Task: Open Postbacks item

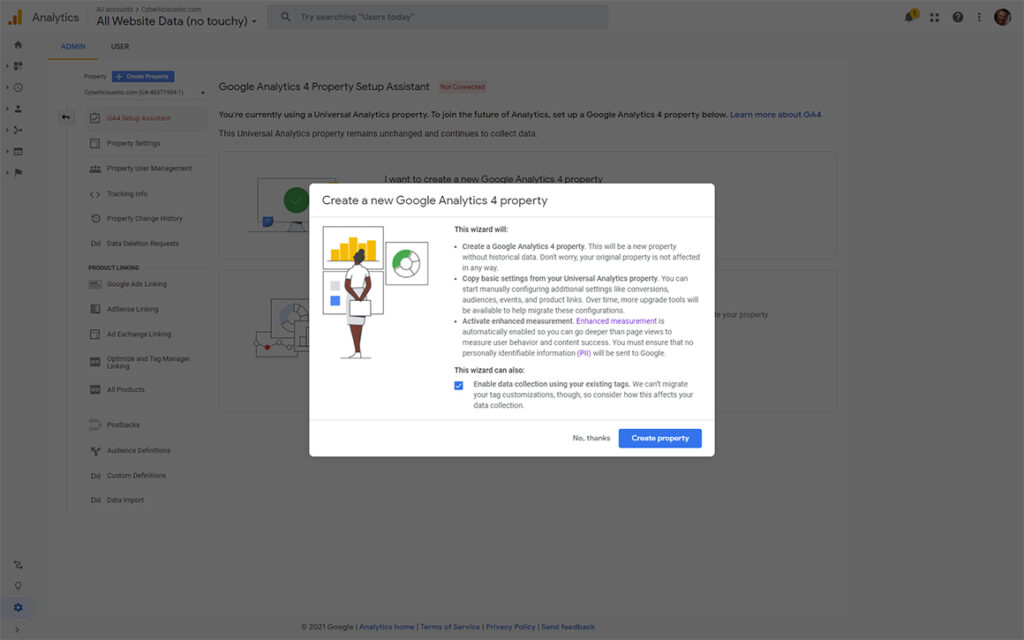Action: pyautogui.click(x=123, y=425)
